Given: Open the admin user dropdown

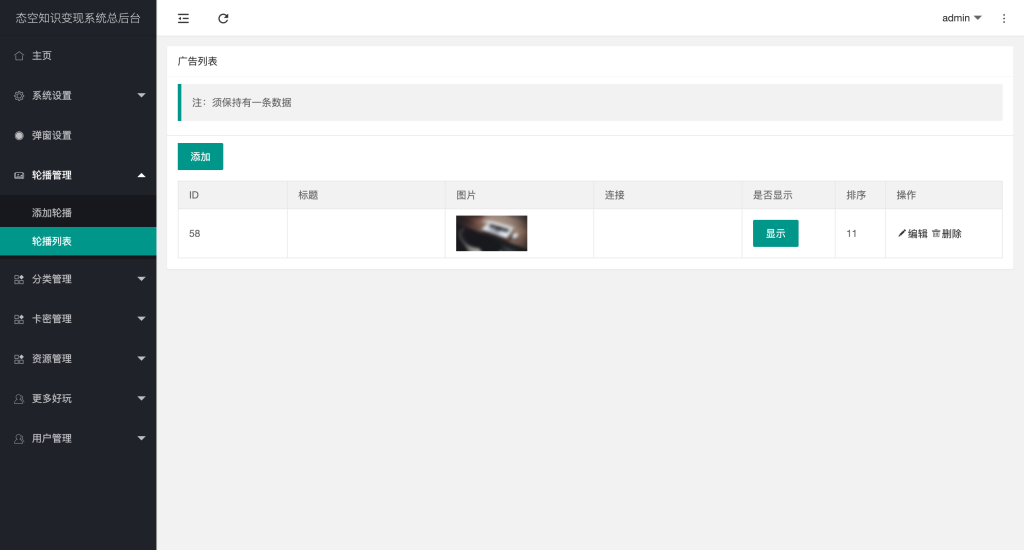Looking at the screenshot, I should coord(961,18).
